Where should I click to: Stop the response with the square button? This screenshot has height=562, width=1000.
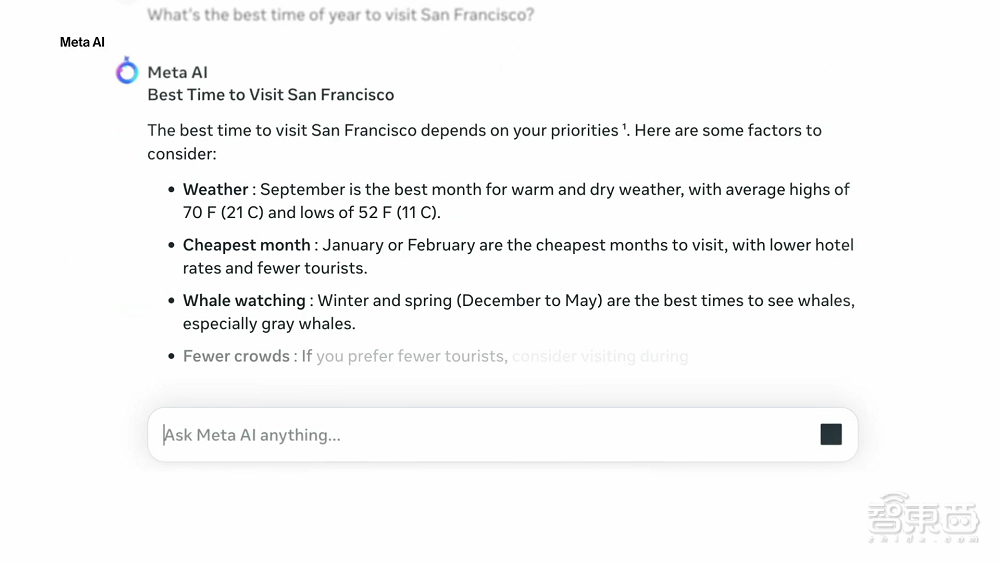pyautogui.click(x=831, y=434)
